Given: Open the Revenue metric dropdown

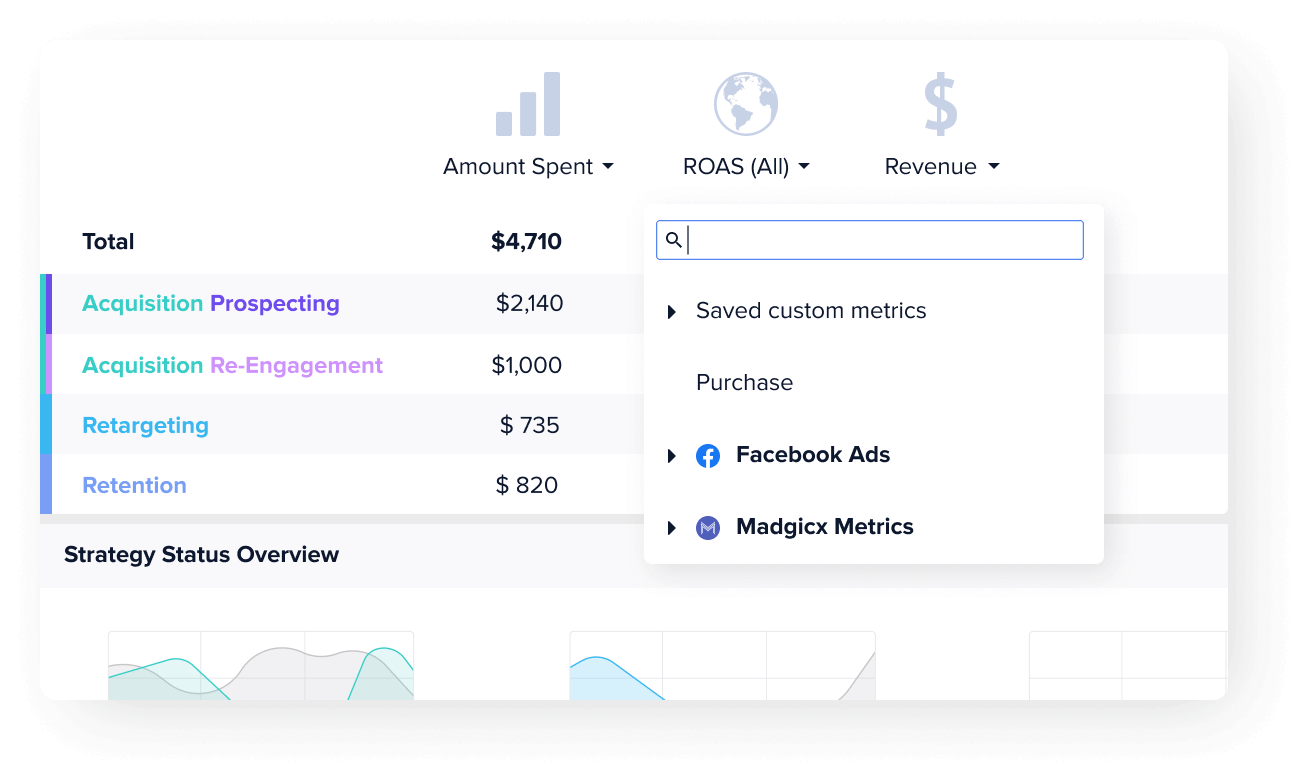Looking at the screenshot, I should click(942, 167).
